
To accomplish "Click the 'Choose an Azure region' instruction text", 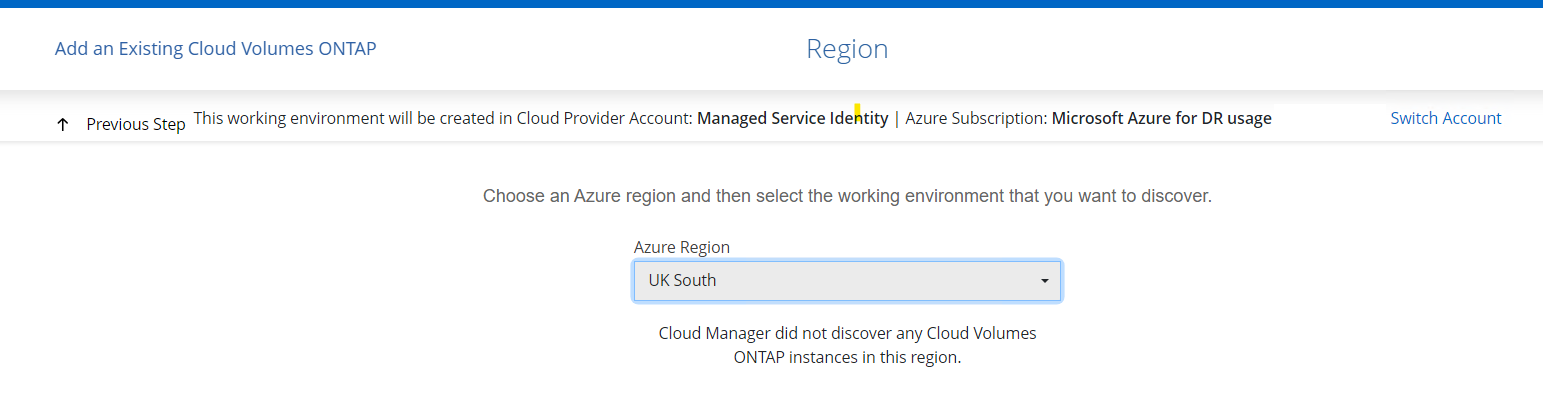I will coord(847,196).
